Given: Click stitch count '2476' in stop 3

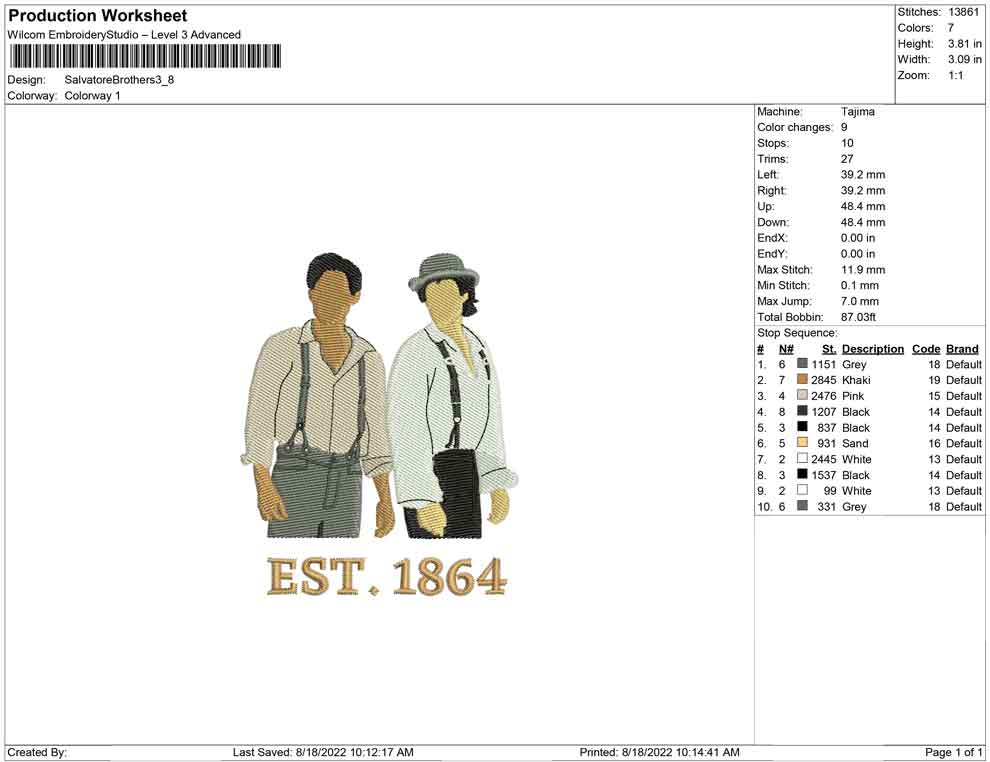Looking at the screenshot, I should click(x=823, y=396).
